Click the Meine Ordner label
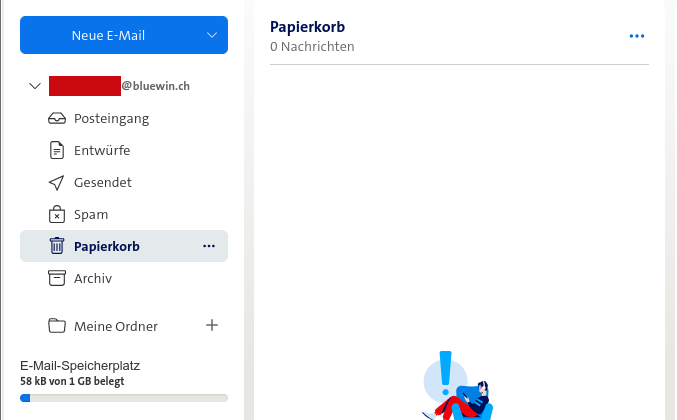Image resolution: width=677 pixels, height=420 pixels. click(116, 326)
